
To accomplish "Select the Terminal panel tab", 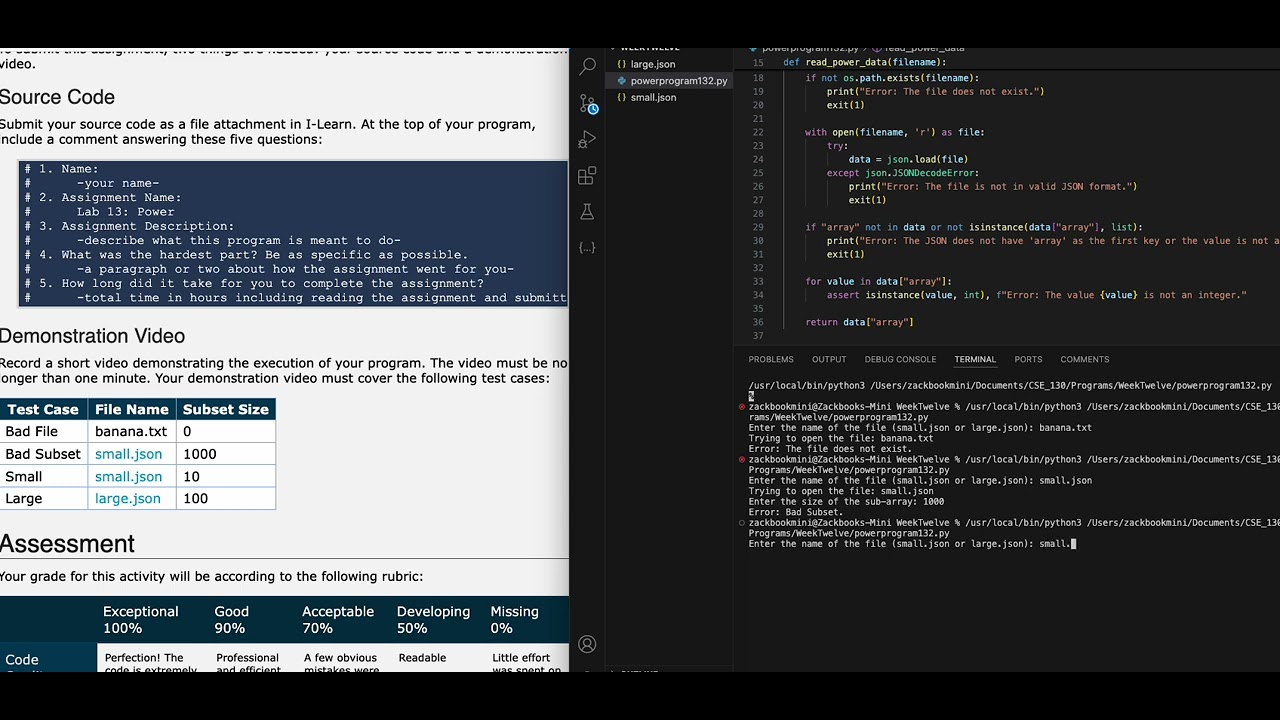I will point(975,359).
